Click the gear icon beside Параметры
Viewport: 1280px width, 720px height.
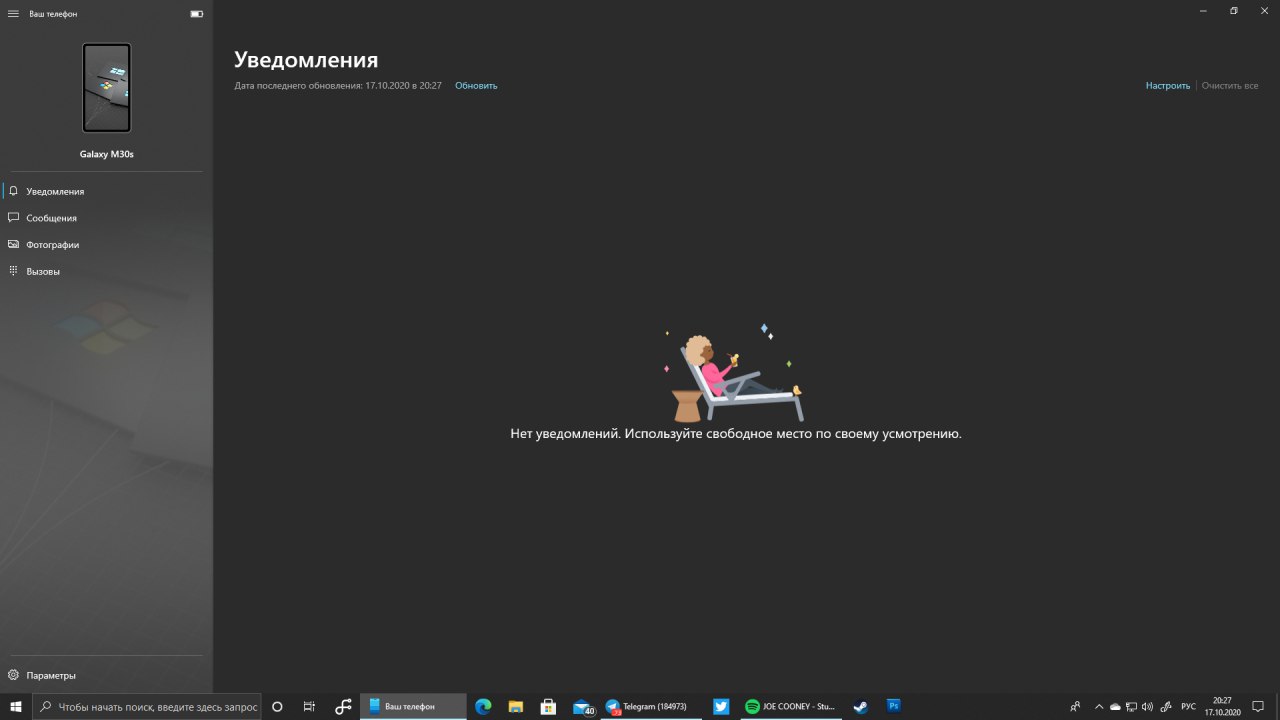[13, 675]
